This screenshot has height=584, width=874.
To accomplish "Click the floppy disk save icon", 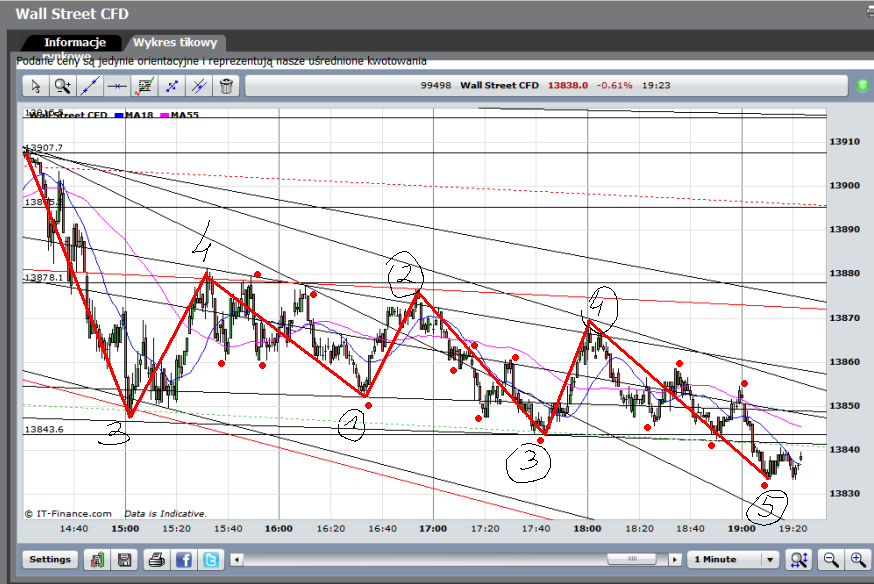I will point(124,560).
